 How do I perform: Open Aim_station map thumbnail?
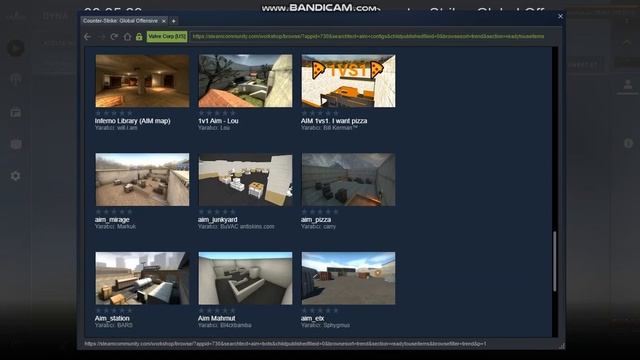pyautogui.click(x=142, y=278)
